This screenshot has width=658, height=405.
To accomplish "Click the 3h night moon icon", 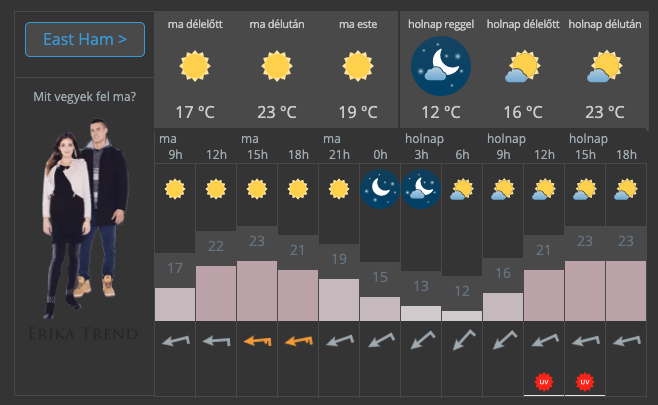I will (421, 187).
